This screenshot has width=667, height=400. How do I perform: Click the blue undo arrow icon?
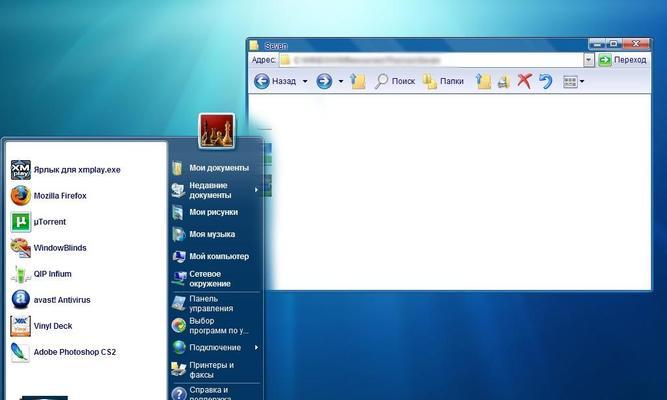click(x=545, y=81)
